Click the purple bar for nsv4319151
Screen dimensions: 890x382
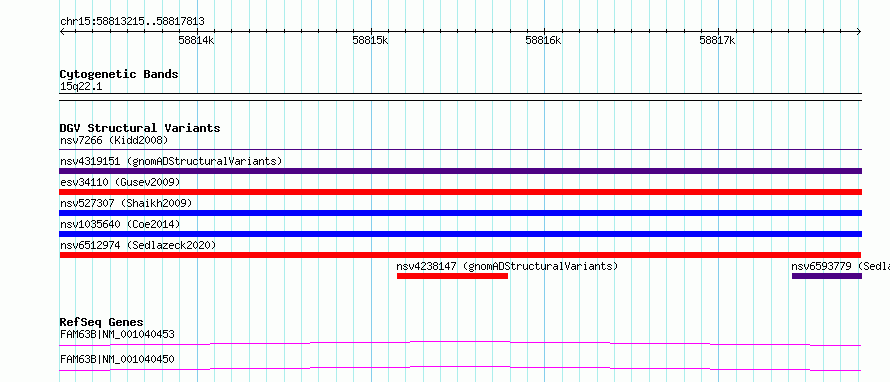[x=461, y=171]
